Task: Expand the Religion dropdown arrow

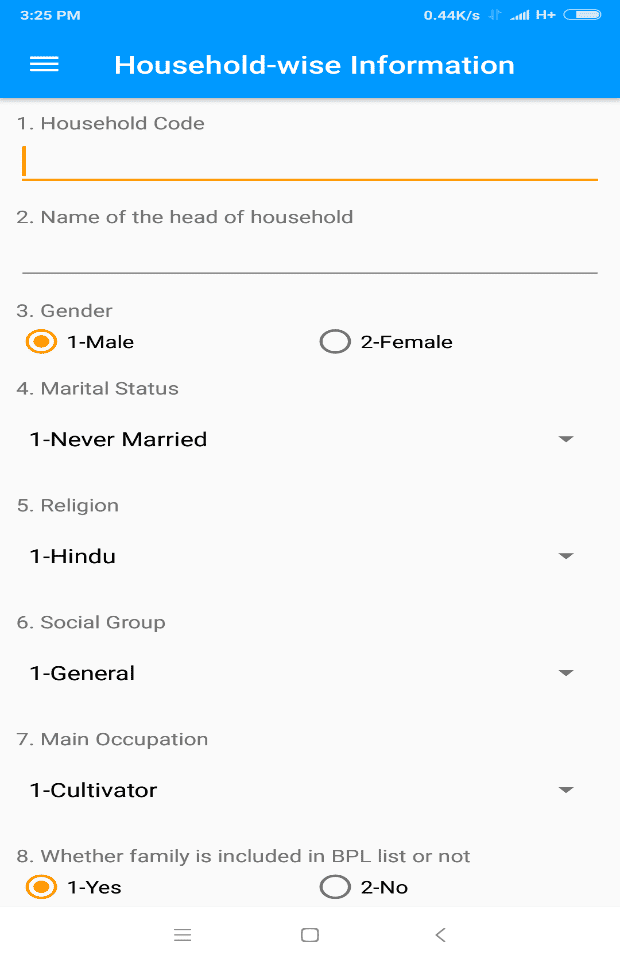Action: (566, 556)
